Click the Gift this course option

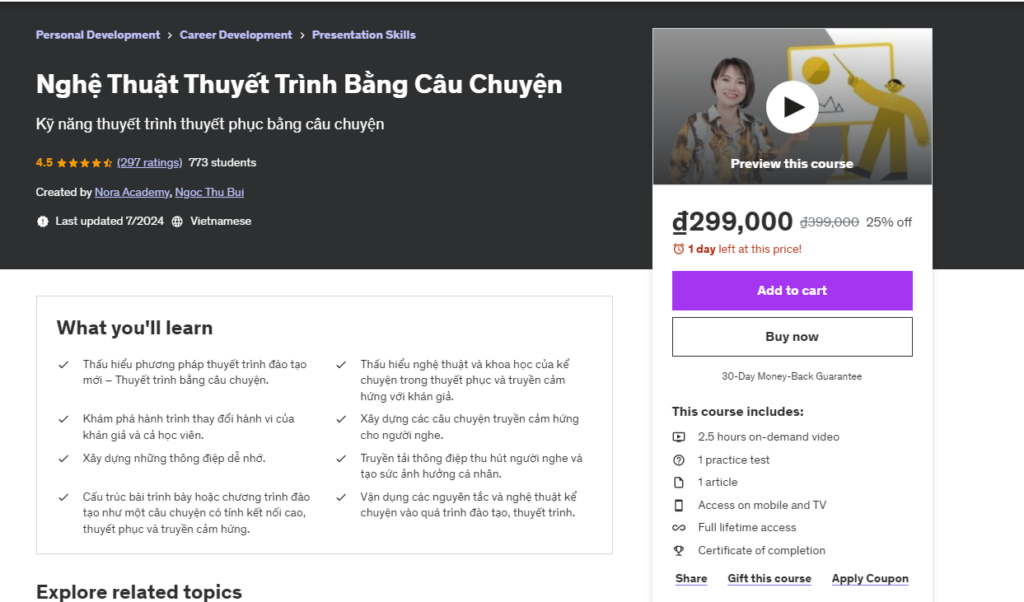pos(769,579)
